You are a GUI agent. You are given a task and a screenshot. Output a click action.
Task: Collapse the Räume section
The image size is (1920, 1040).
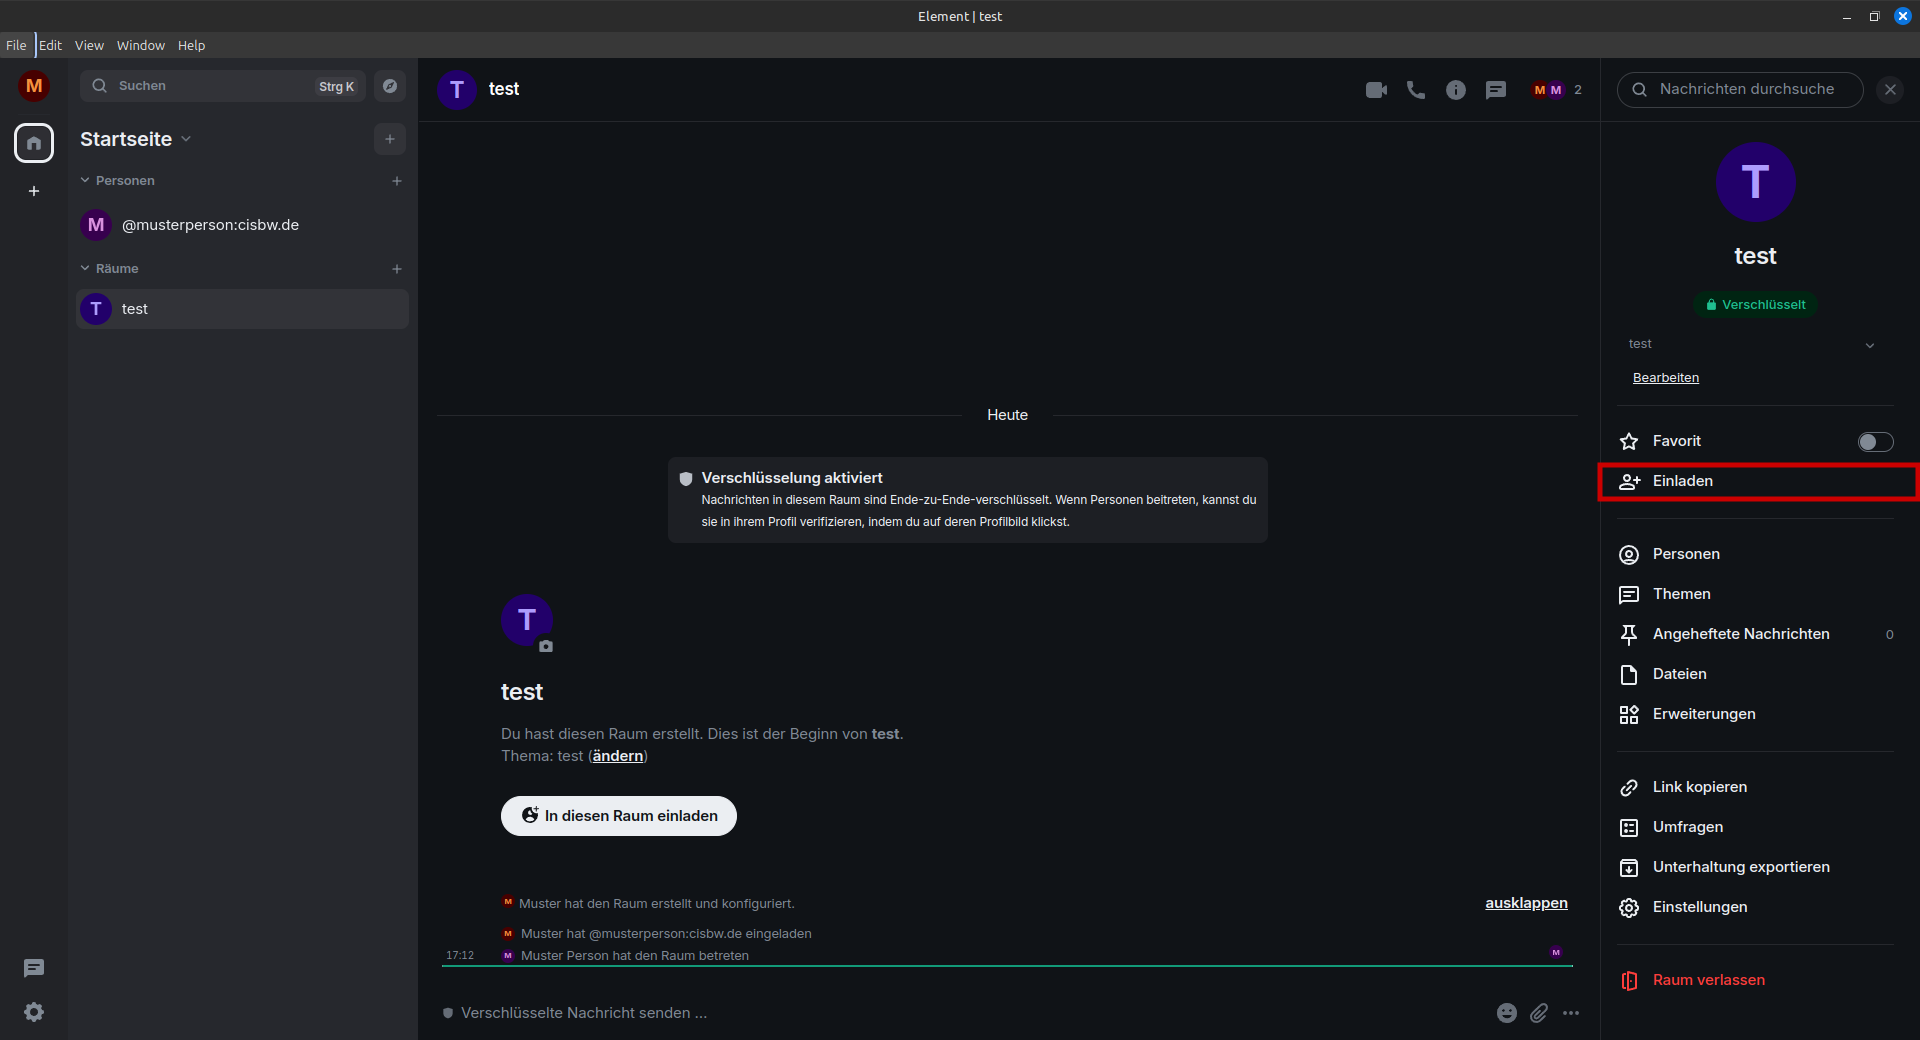coord(86,269)
